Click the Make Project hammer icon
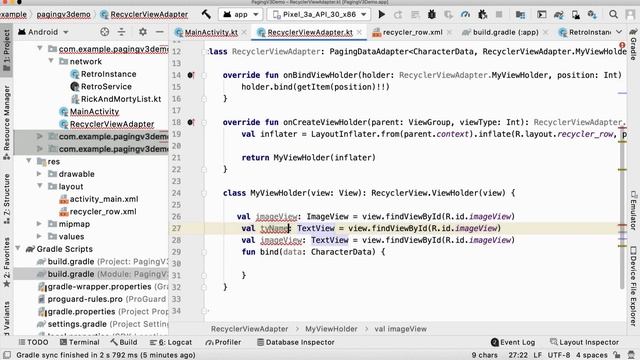The height and width of the screenshot is (360, 640). (206, 14)
